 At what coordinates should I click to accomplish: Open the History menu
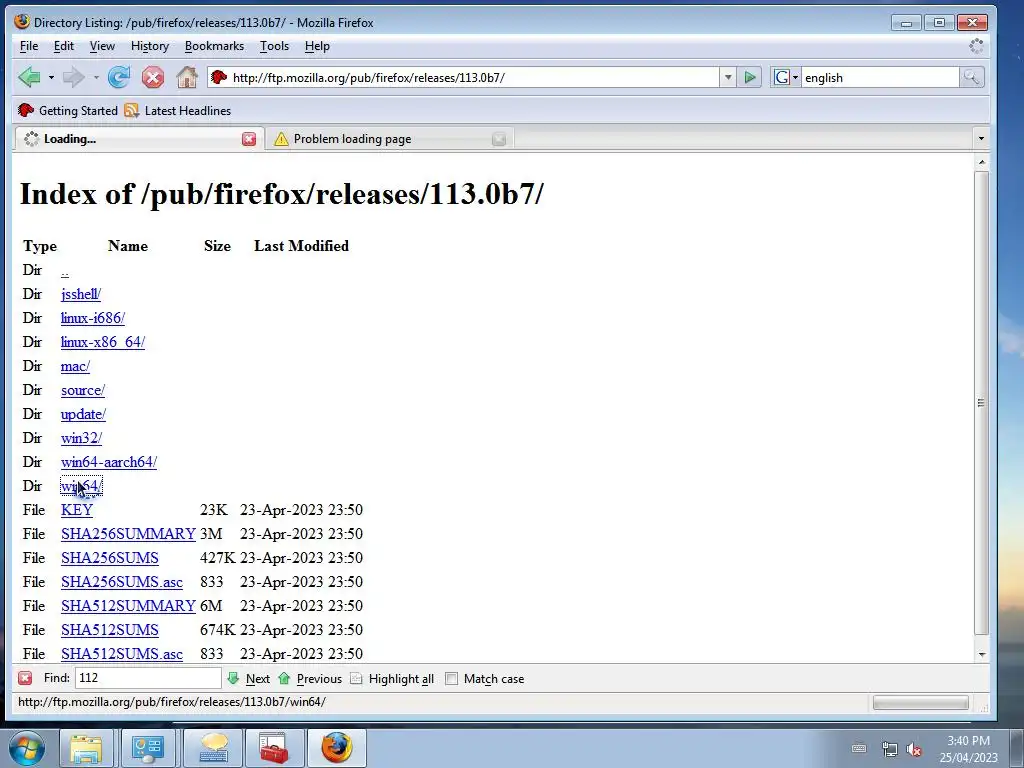pos(150,46)
